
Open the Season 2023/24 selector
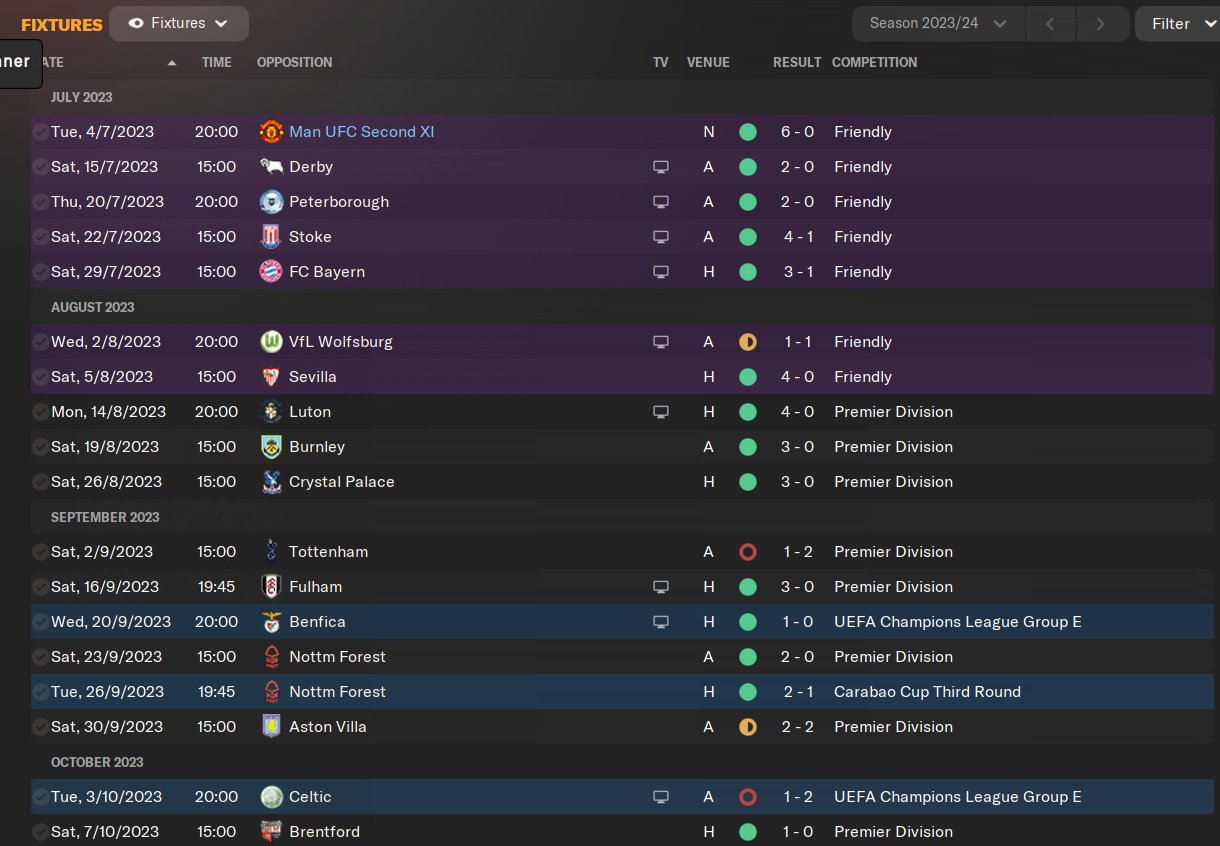tap(938, 23)
